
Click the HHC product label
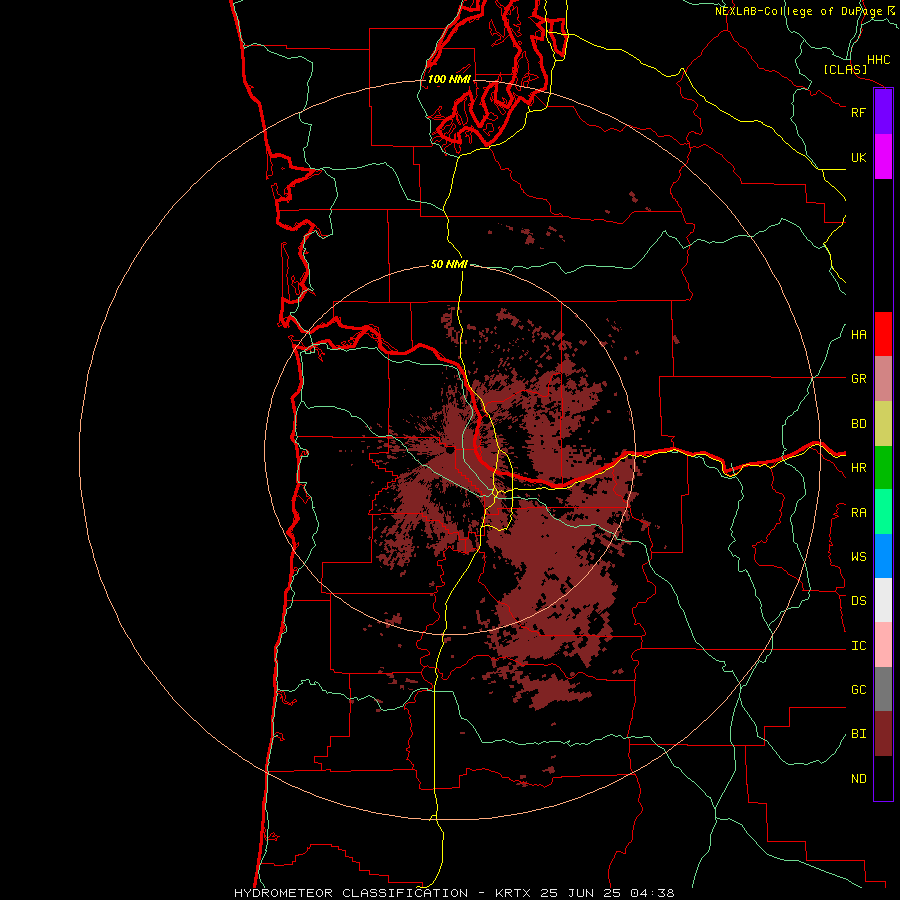point(878,60)
